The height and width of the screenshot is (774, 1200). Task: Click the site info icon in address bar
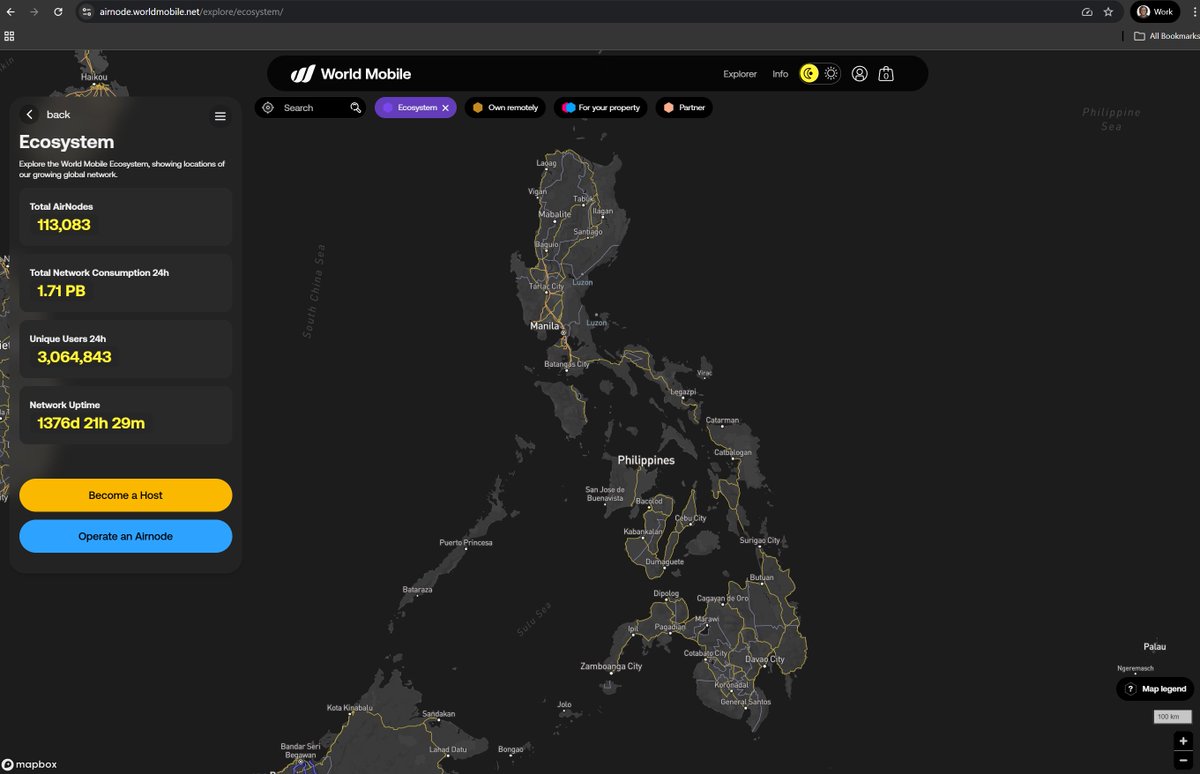coord(87,12)
